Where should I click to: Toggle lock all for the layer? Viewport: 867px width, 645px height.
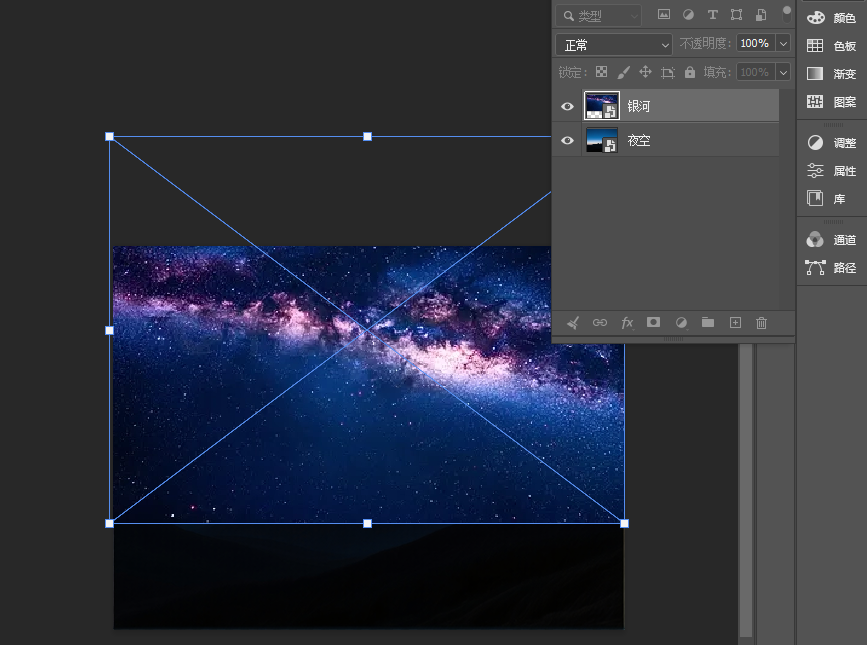click(690, 72)
